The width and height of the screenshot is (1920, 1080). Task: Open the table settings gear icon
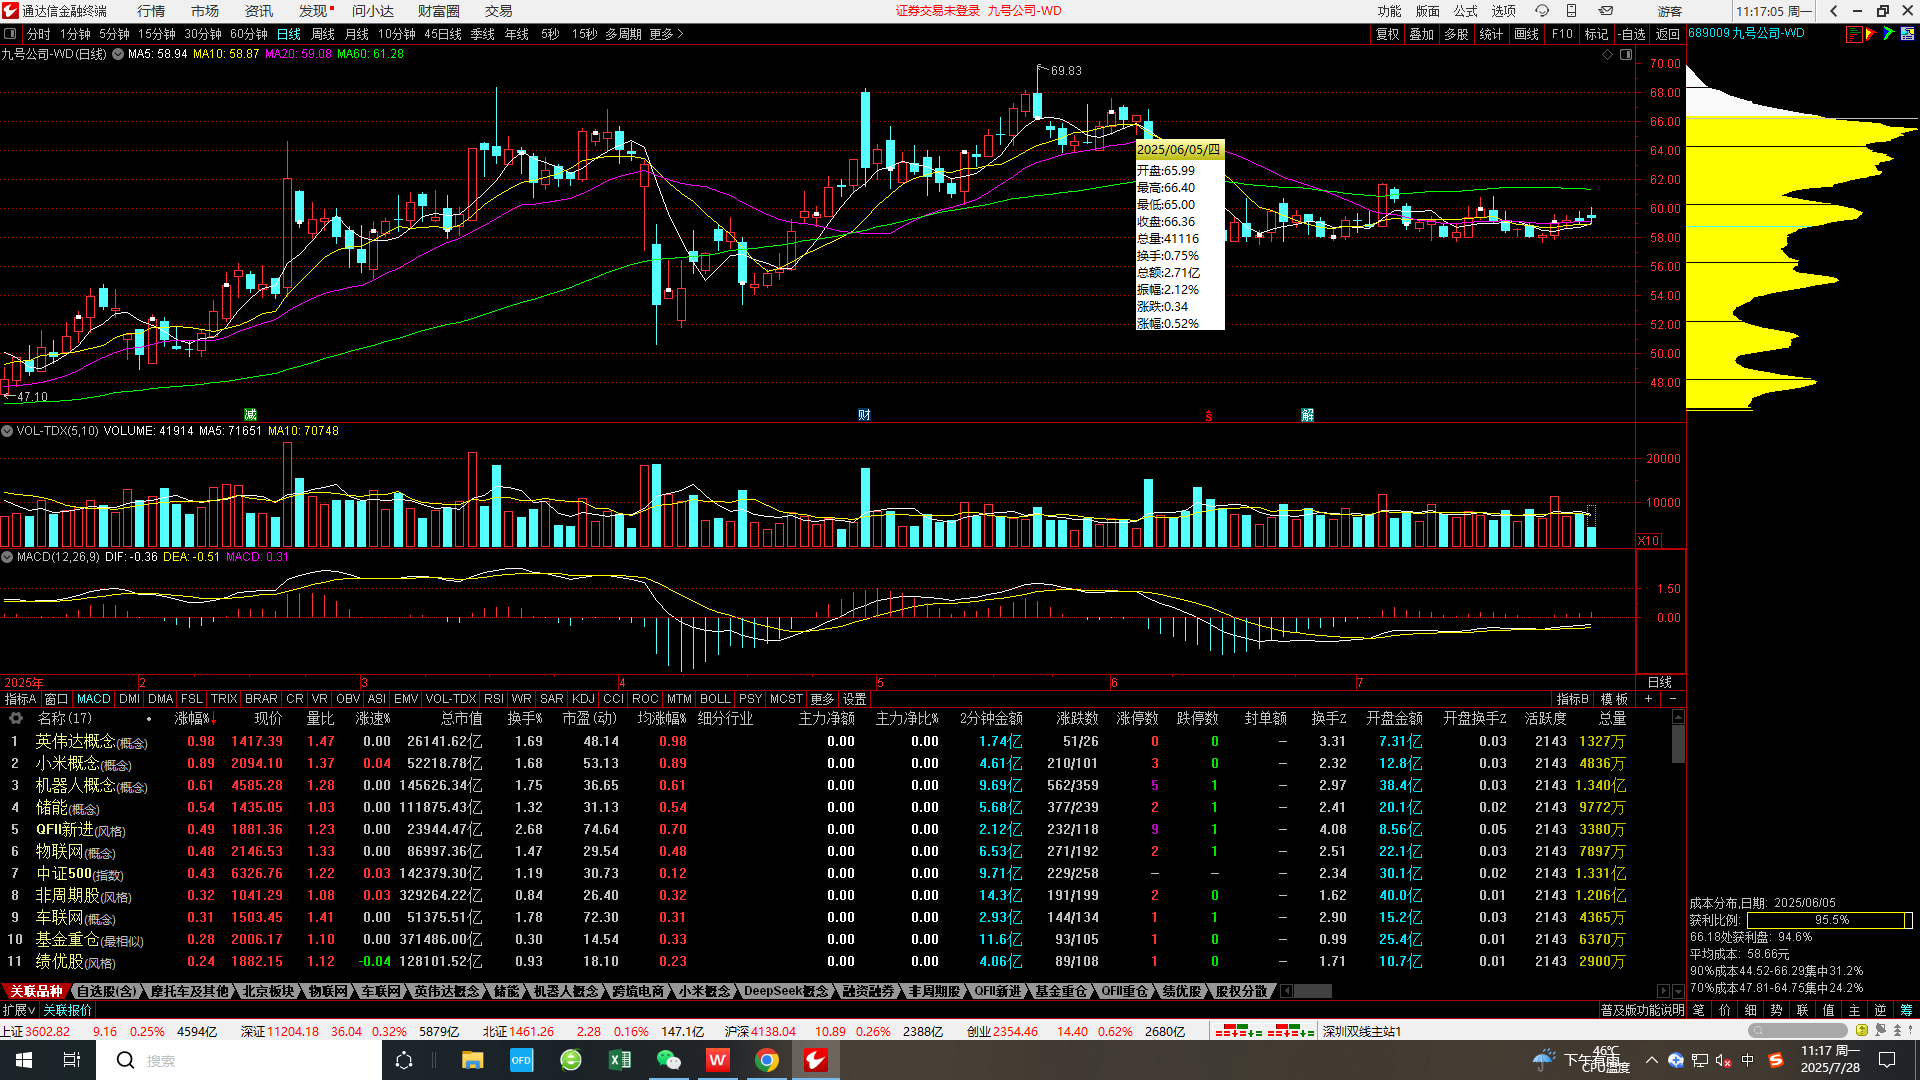(x=16, y=718)
